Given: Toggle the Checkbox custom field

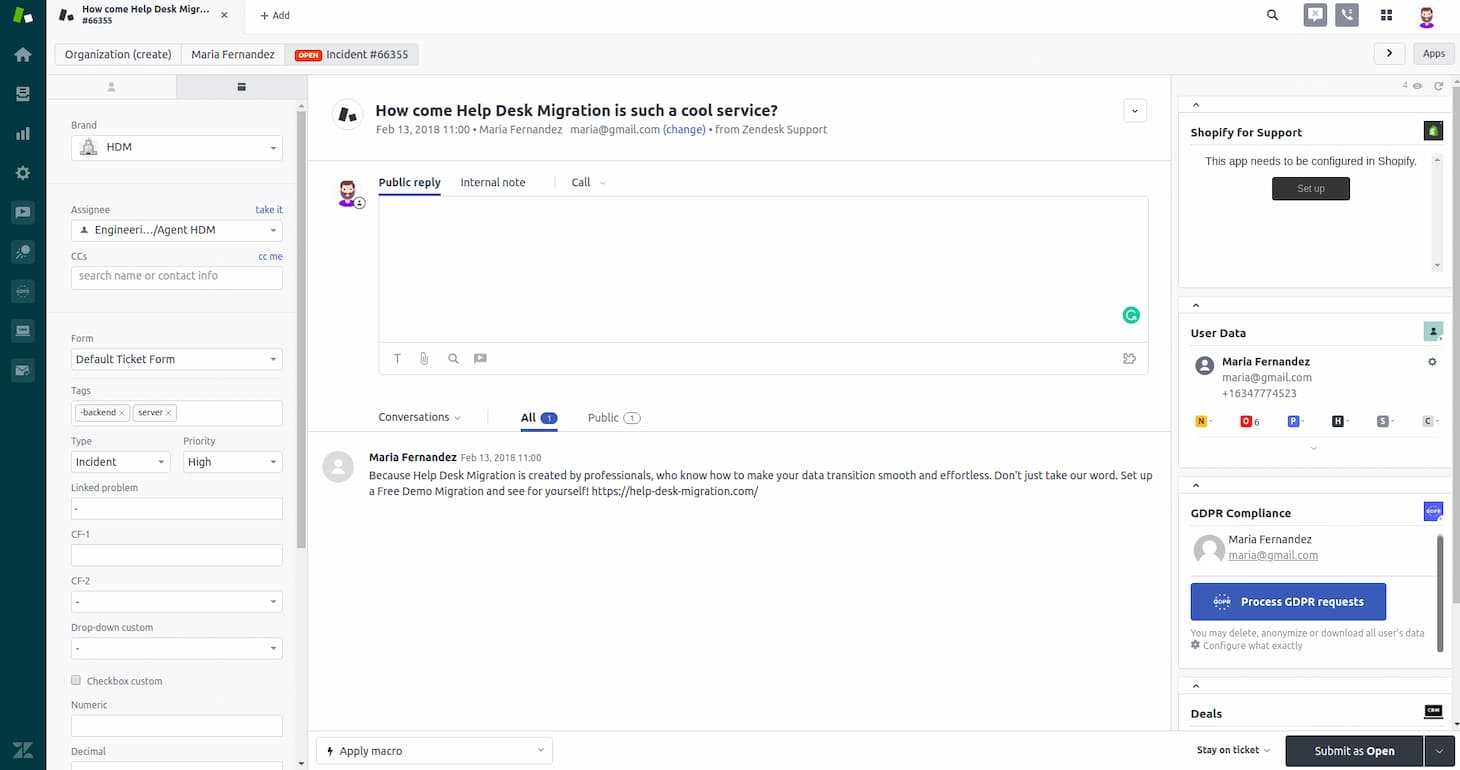Looking at the screenshot, I should point(76,680).
